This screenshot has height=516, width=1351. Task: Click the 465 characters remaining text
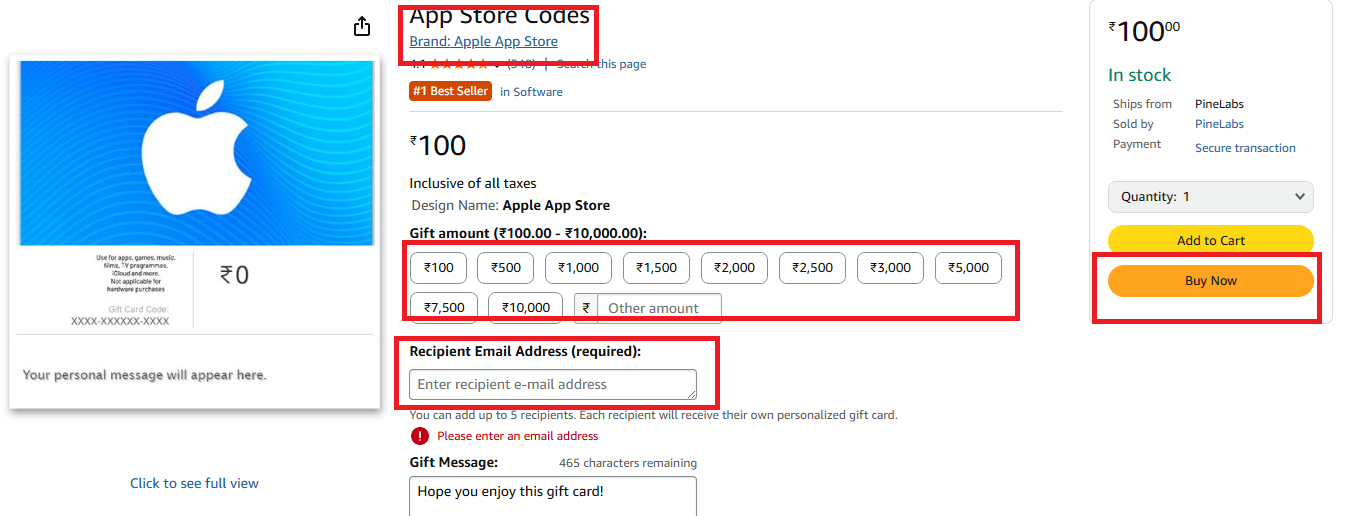[x=628, y=463]
